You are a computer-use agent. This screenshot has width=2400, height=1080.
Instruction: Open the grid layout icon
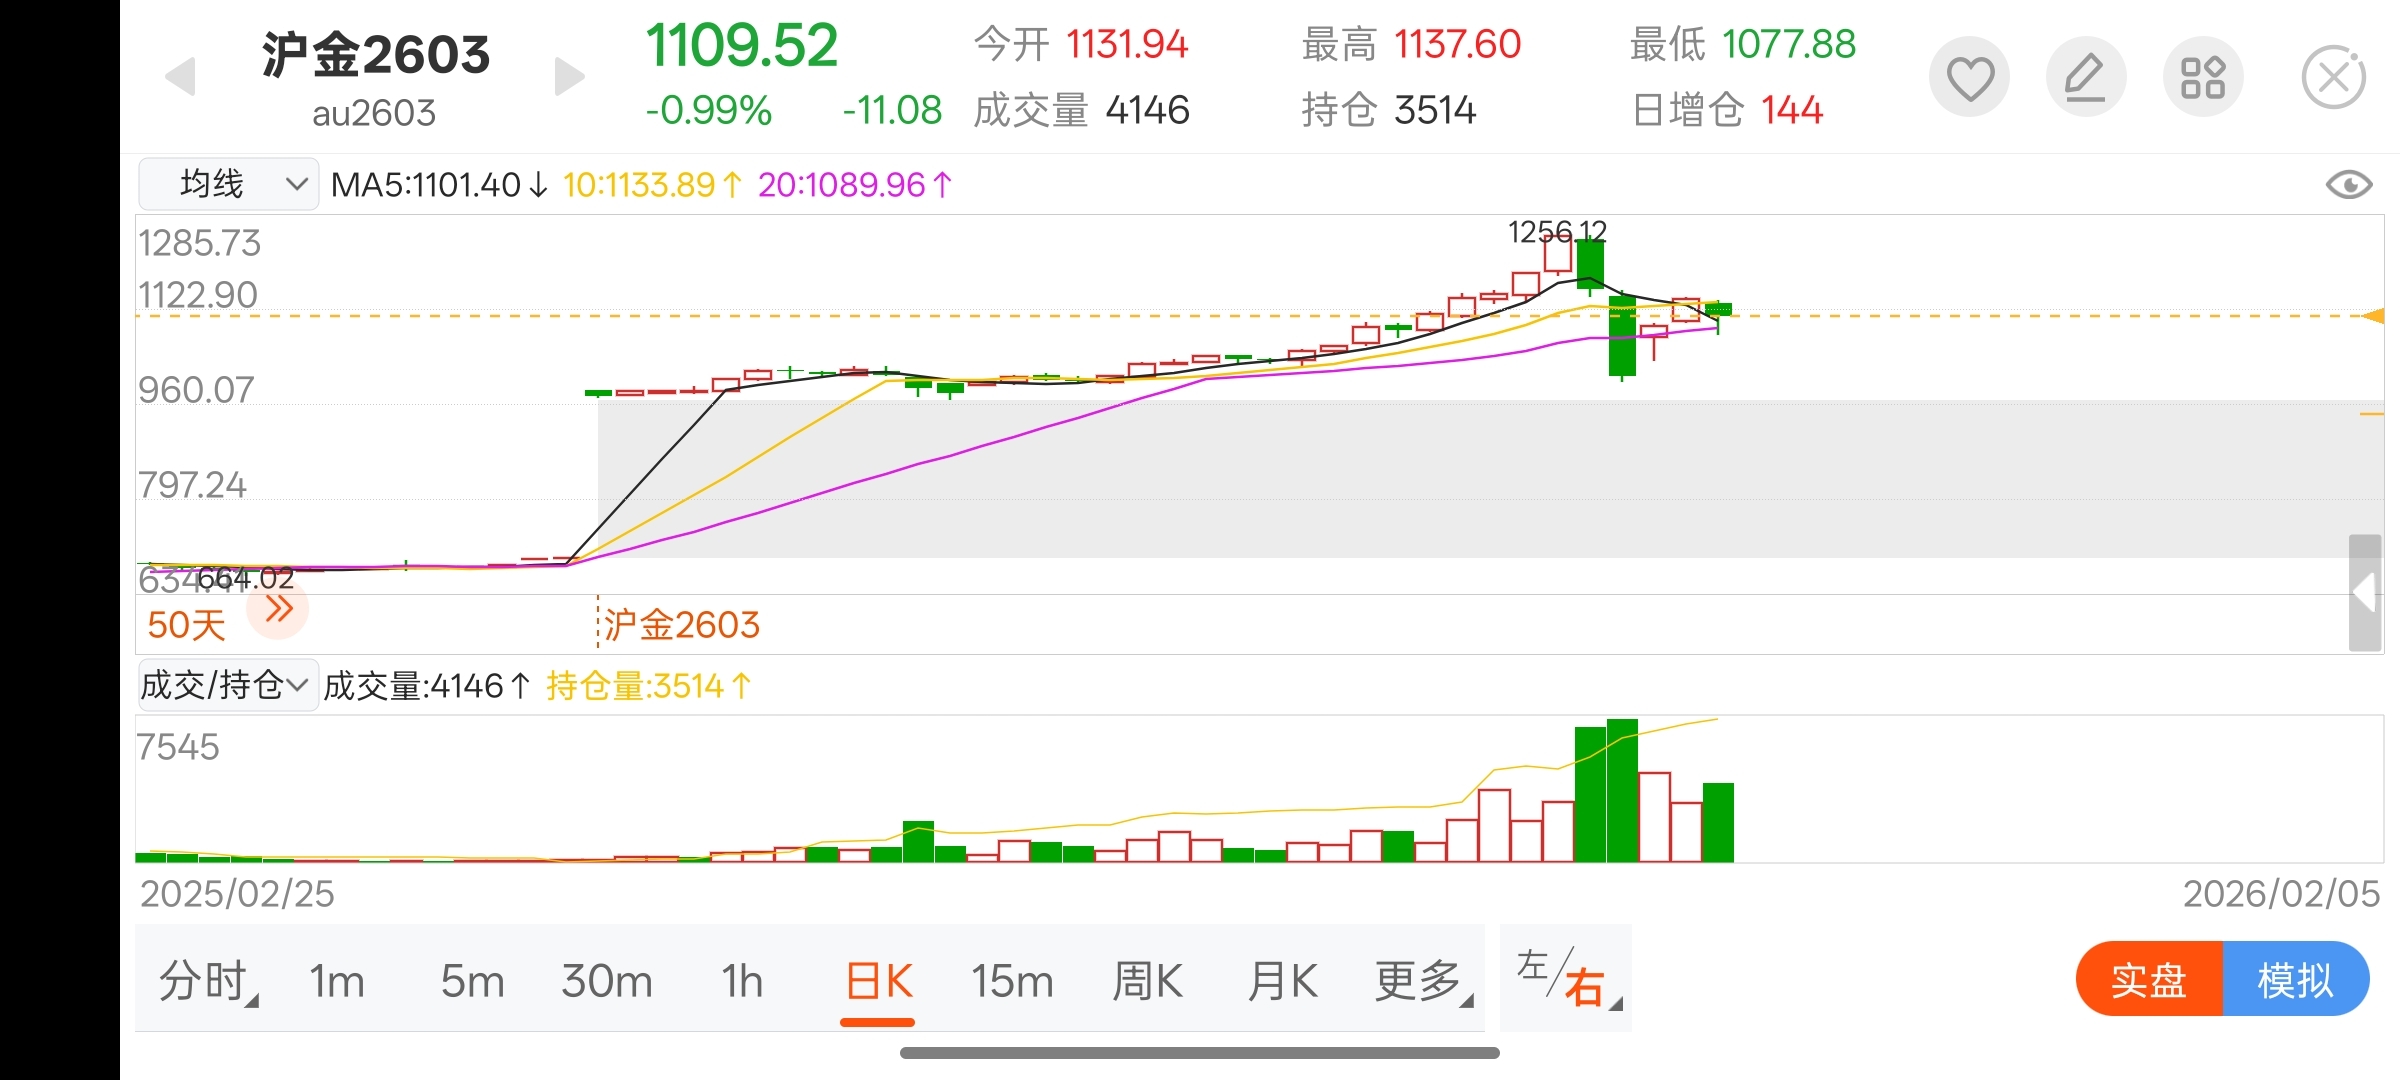2202,78
